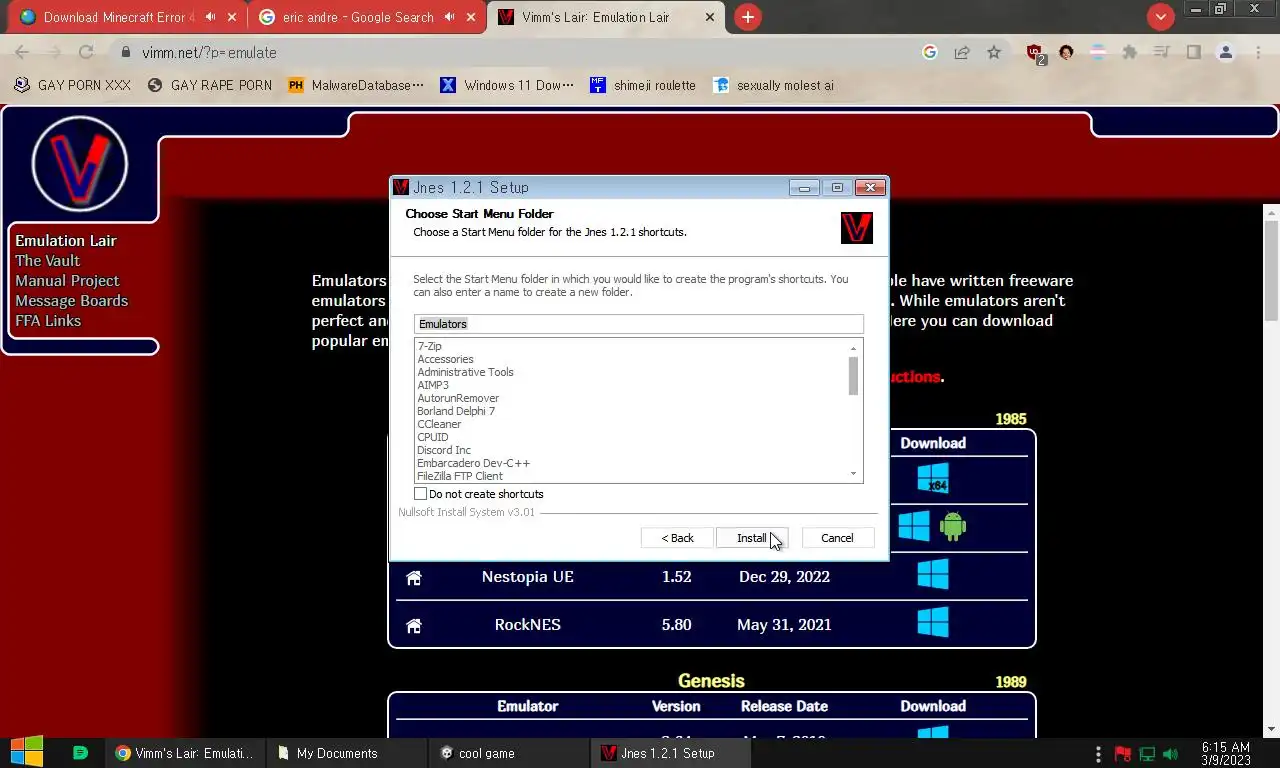Open the Chrome profile avatar icon
The image size is (1280, 768).
[x=1226, y=52]
